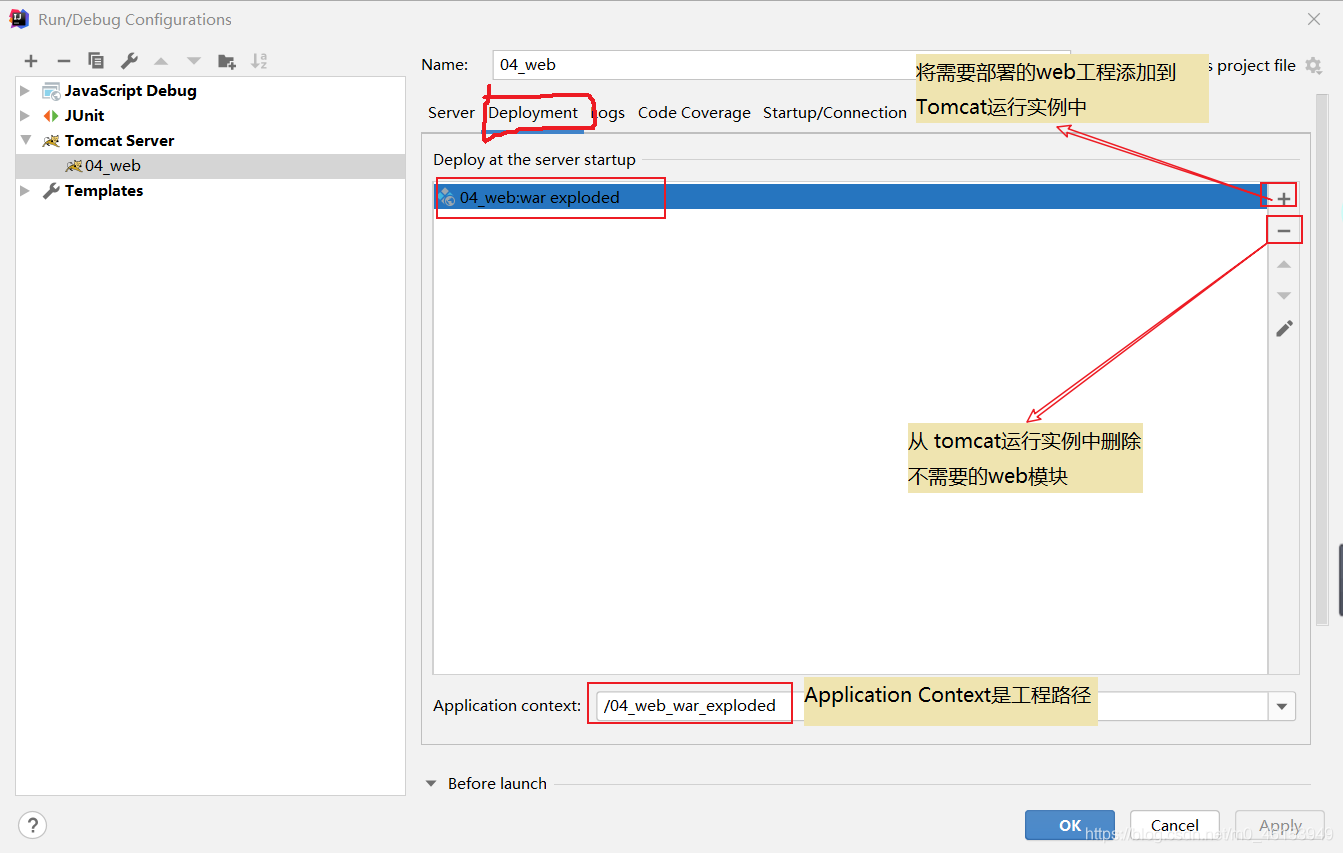Switch to Startup/Connection tab
This screenshot has height=853, width=1343.
pos(835,112)
